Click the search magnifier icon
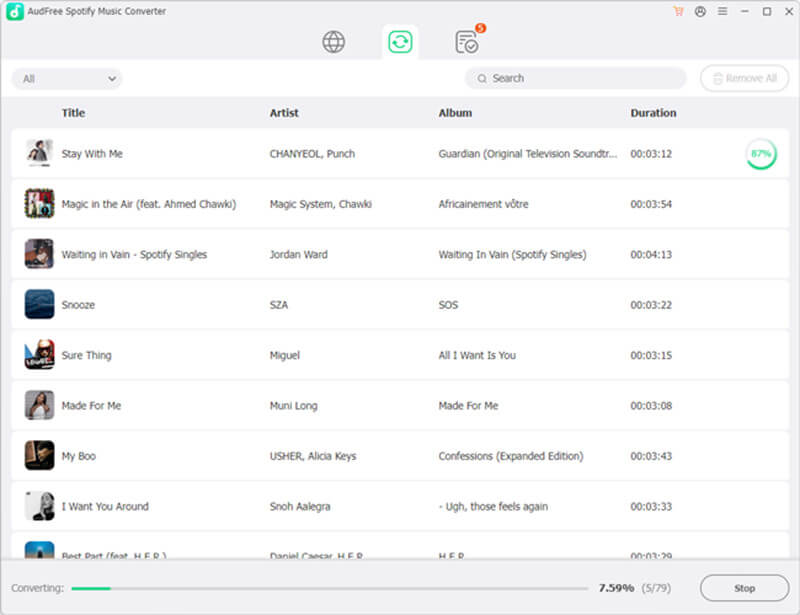 pos(482,77)
